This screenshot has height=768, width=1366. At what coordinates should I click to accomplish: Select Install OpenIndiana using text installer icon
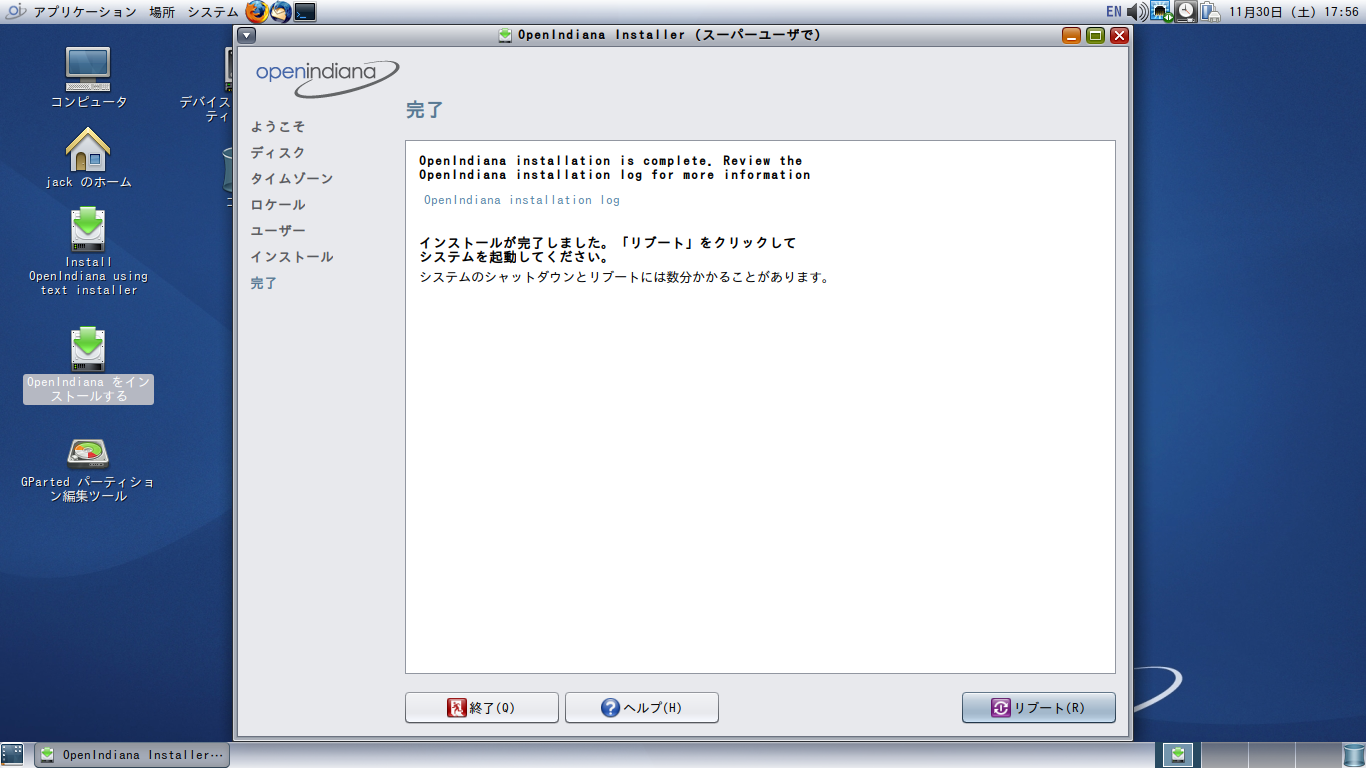[88, 251]
